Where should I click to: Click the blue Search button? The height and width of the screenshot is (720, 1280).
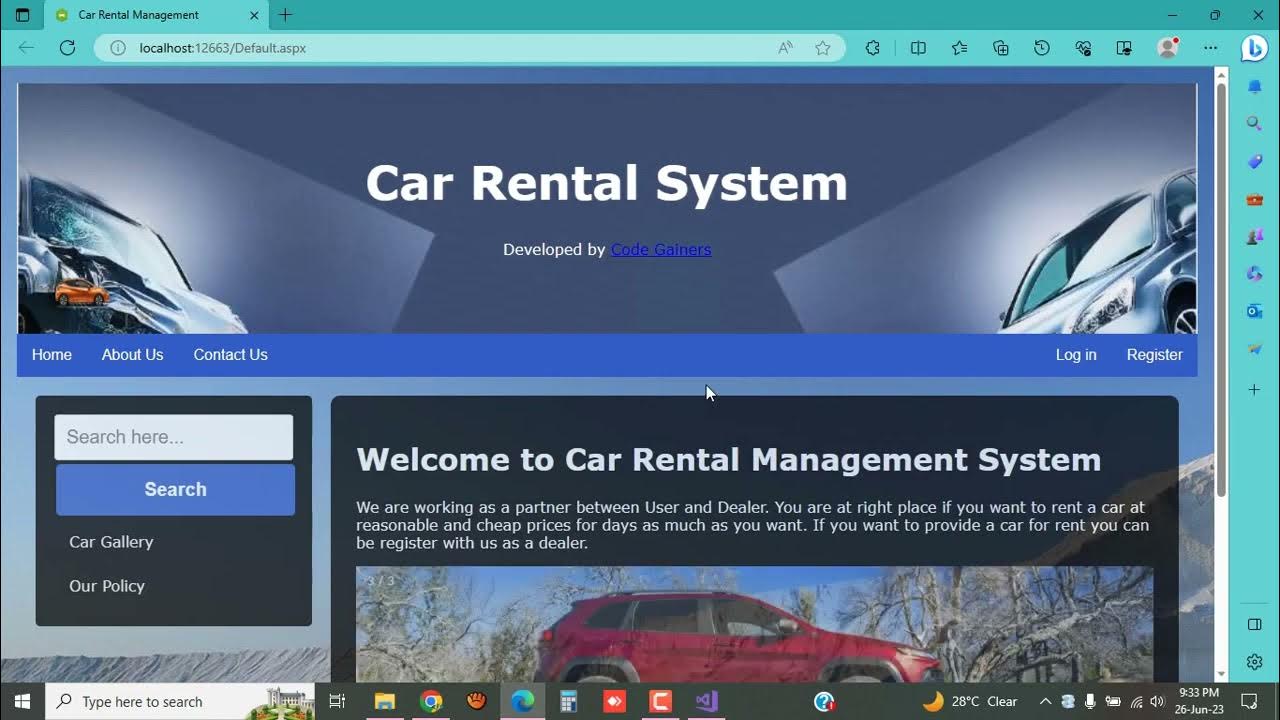pyautogui.click(x=175, y=490)
